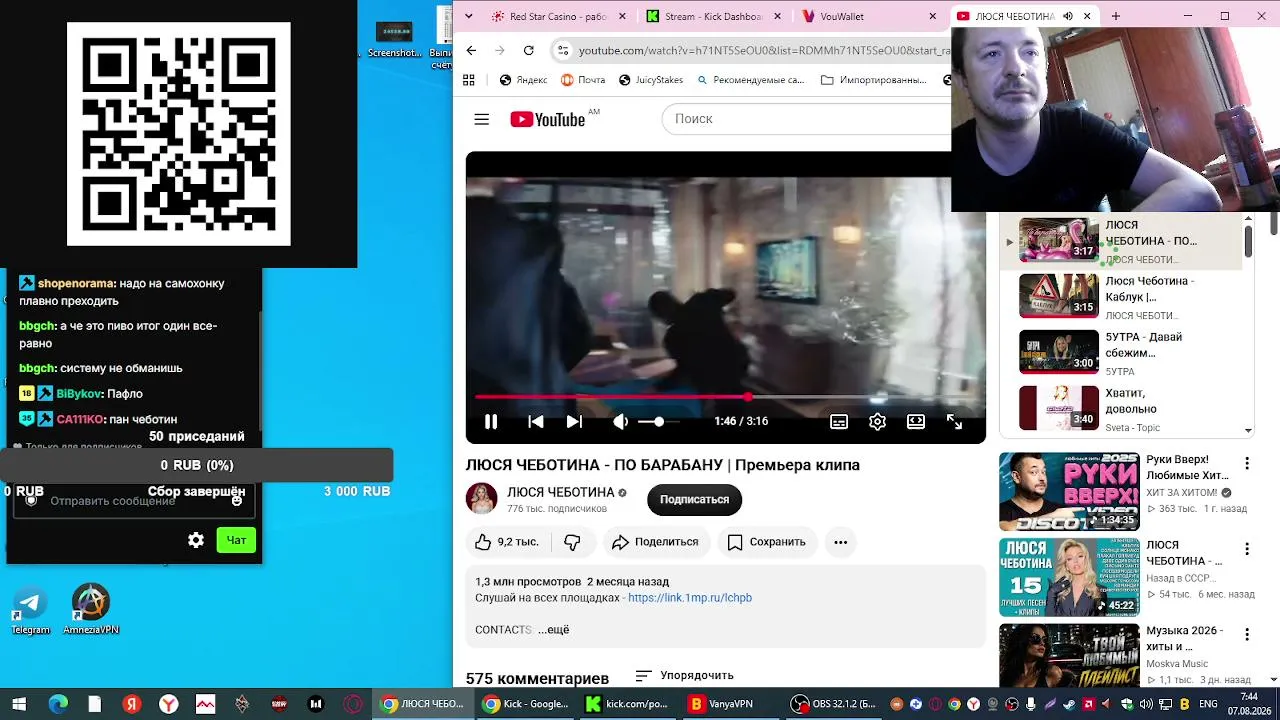Open the Chrome apps grid bookmark
The image size is (1280, 720).
point(468,80)
